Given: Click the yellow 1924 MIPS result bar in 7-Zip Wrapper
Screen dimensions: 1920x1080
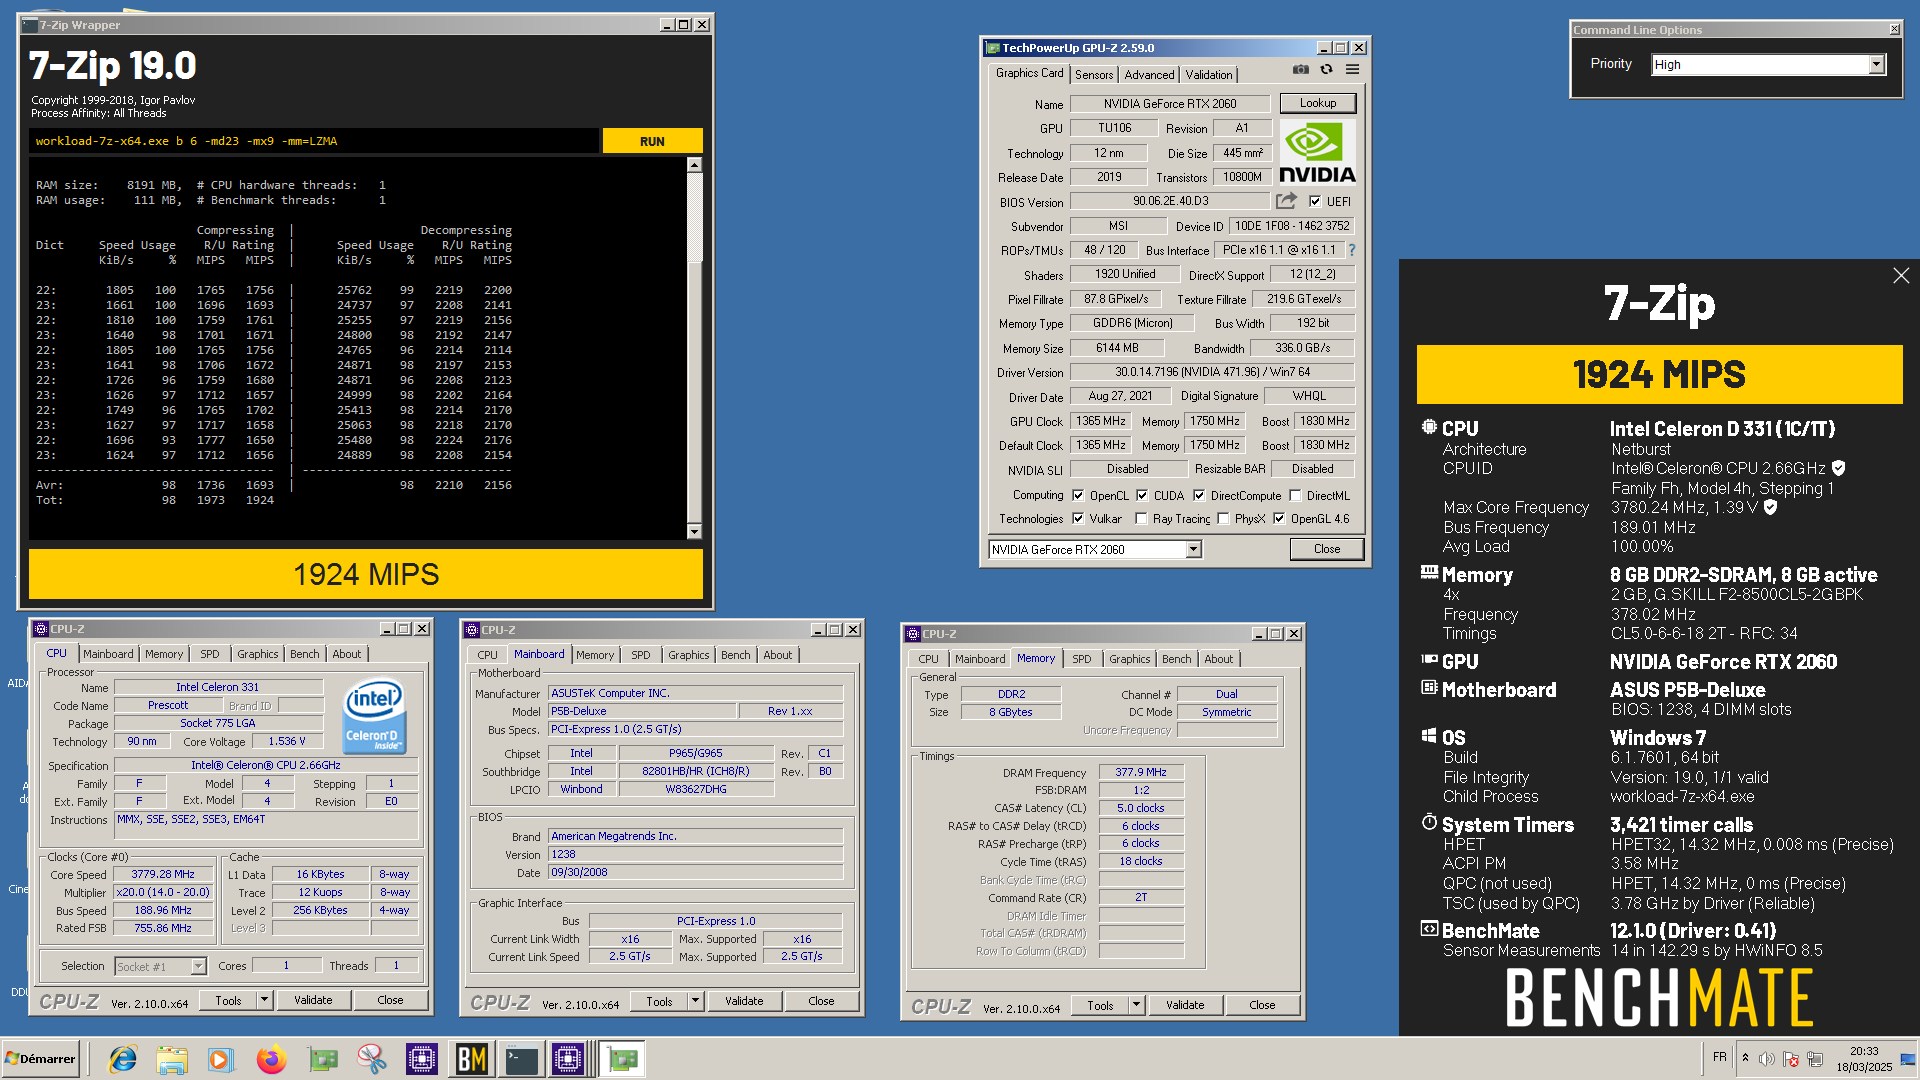Looking at the screenshot, I should coord(366,574).
